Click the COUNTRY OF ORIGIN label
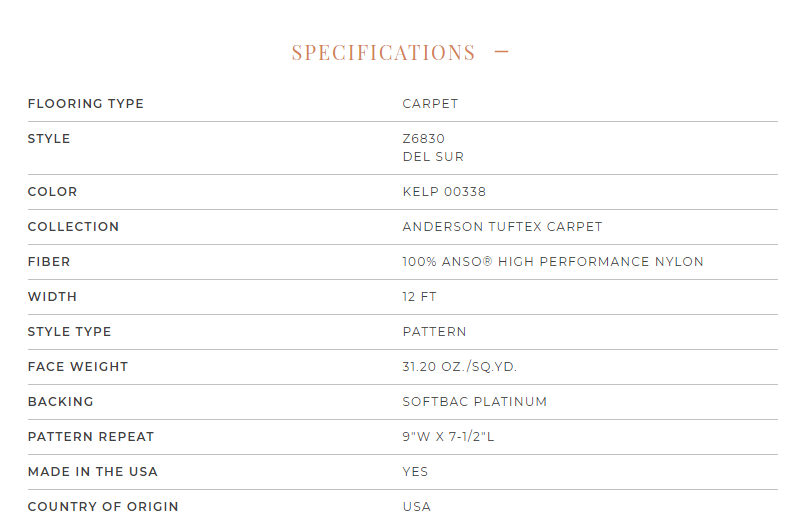 pos(103,507)
